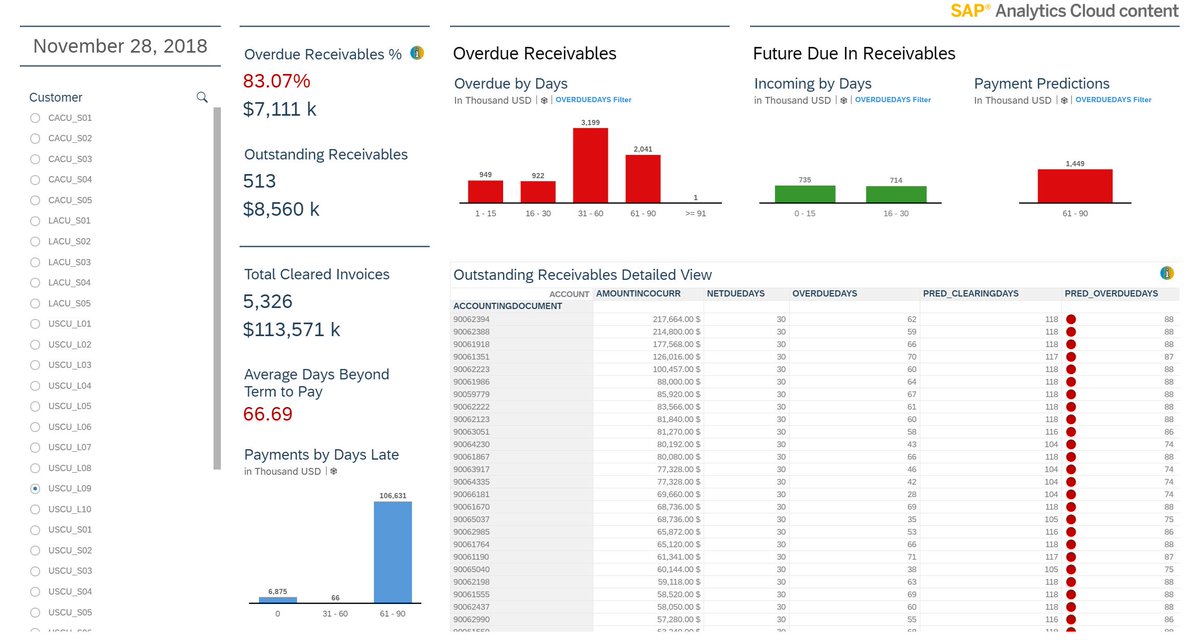Screen dimensions: 1200x641
Task: Sort by NETDUEDAYS column header
Action: tap(736, 294)
